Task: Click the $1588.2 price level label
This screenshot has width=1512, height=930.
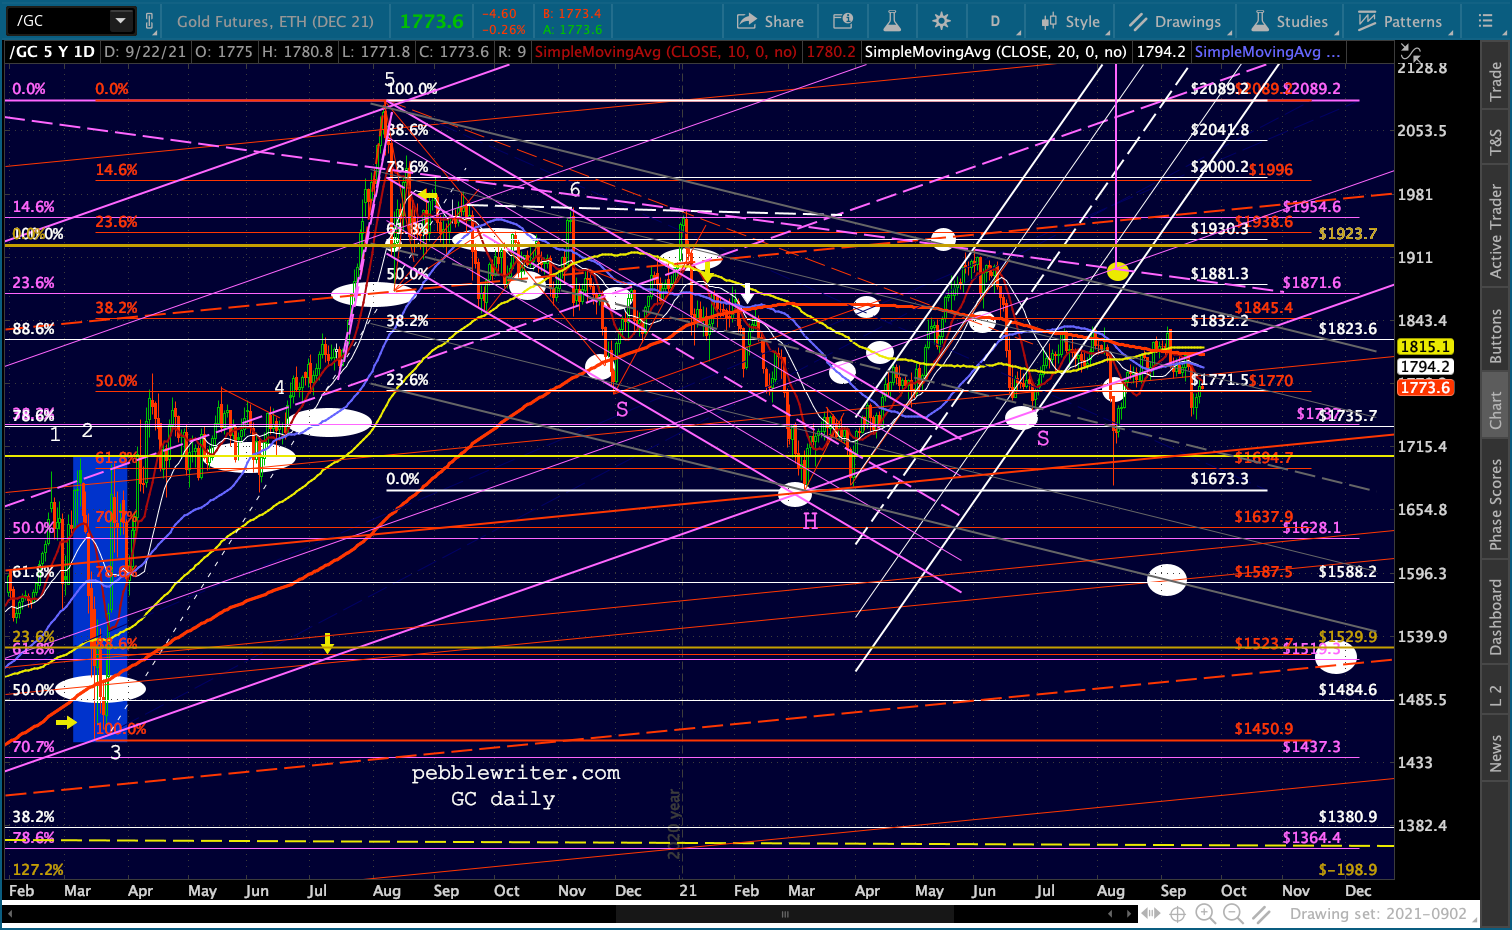Action: coord(1348,572)
